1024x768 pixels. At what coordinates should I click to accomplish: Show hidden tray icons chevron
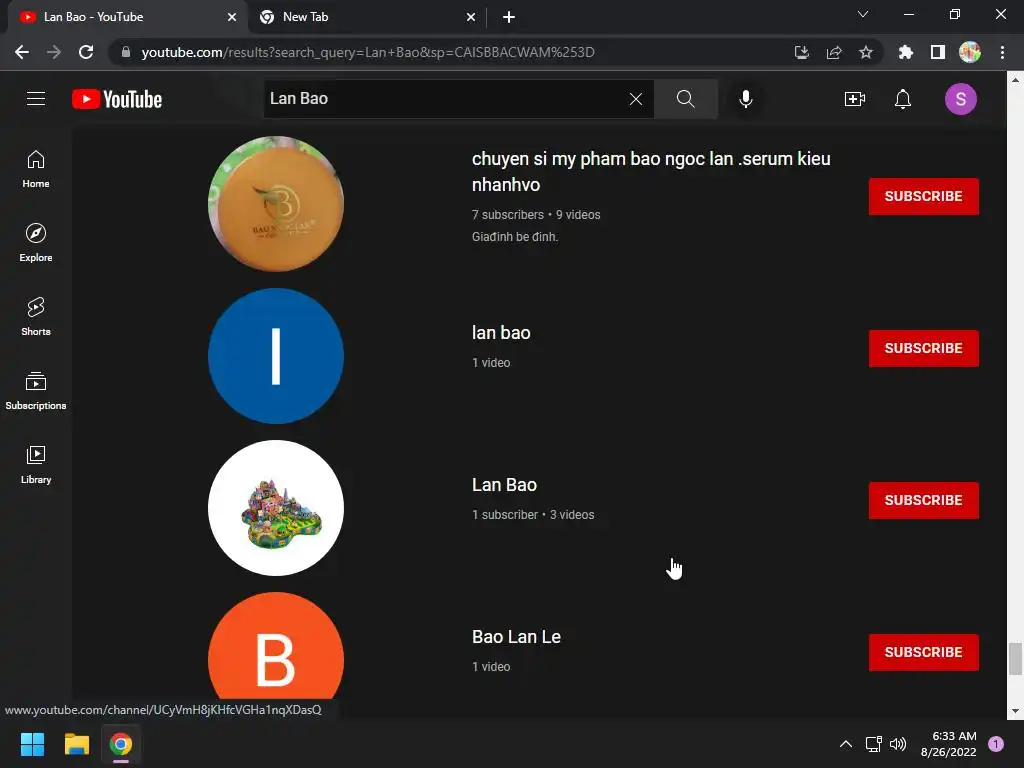[x=846, y=744]
